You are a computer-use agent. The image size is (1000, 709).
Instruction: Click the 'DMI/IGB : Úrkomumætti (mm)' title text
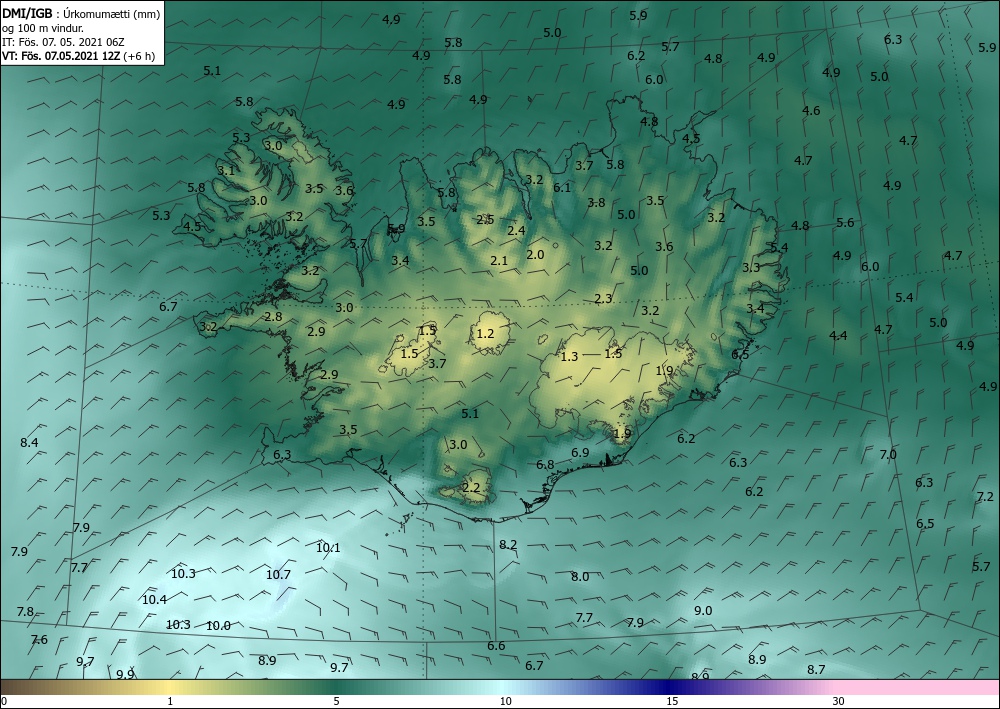click(82, 14)
